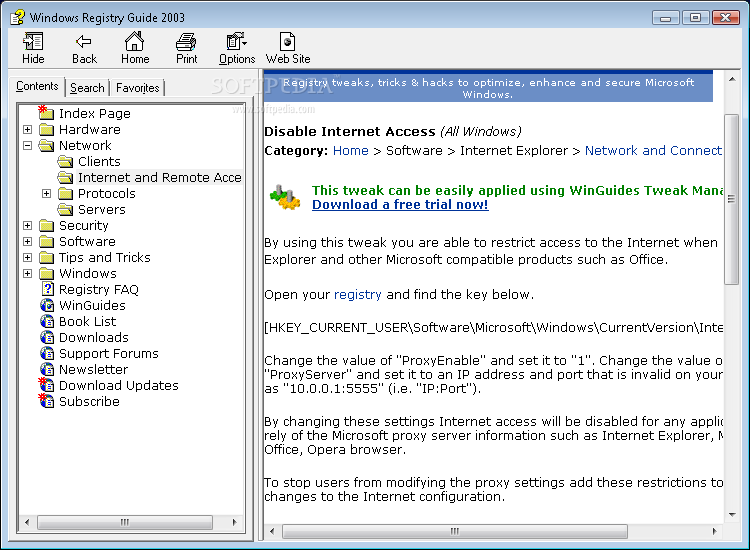Viewport: 750px width, 550px height.
Task: Click the content pane vertical scrollbar thumb
Action: (731, 199)
